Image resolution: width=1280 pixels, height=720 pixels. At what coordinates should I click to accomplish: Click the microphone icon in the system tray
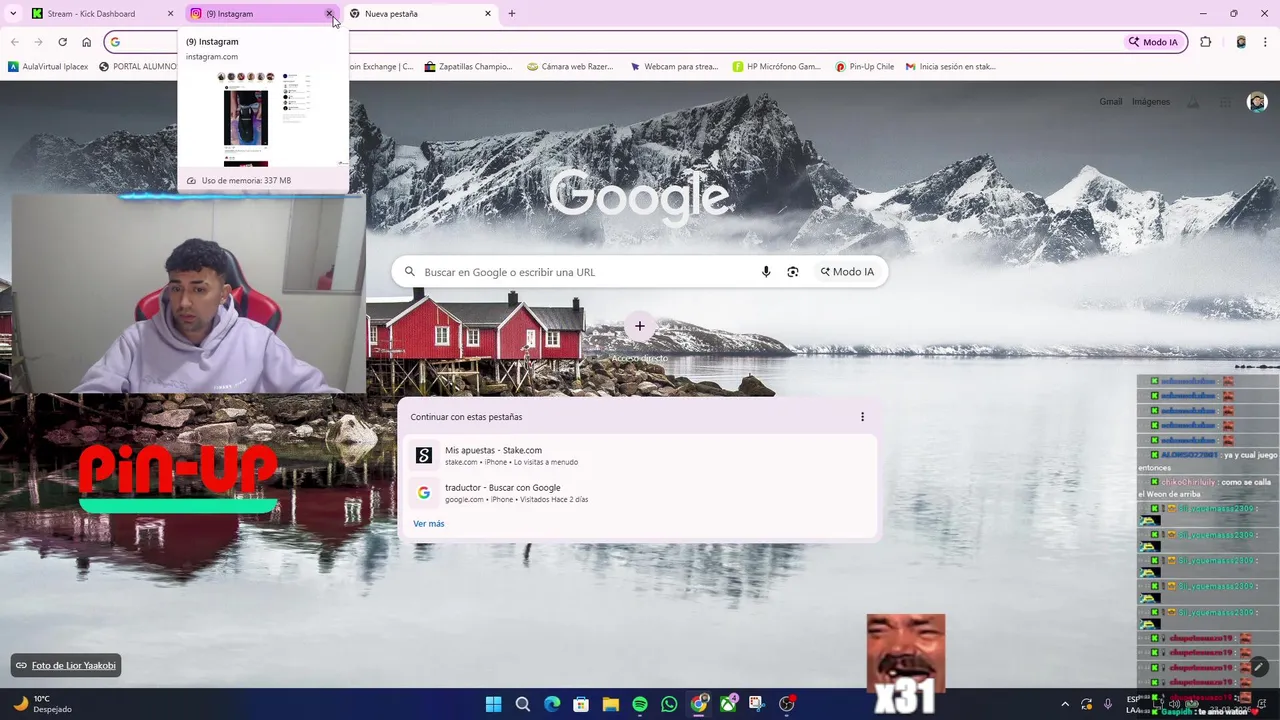[x=1108, y=704]
